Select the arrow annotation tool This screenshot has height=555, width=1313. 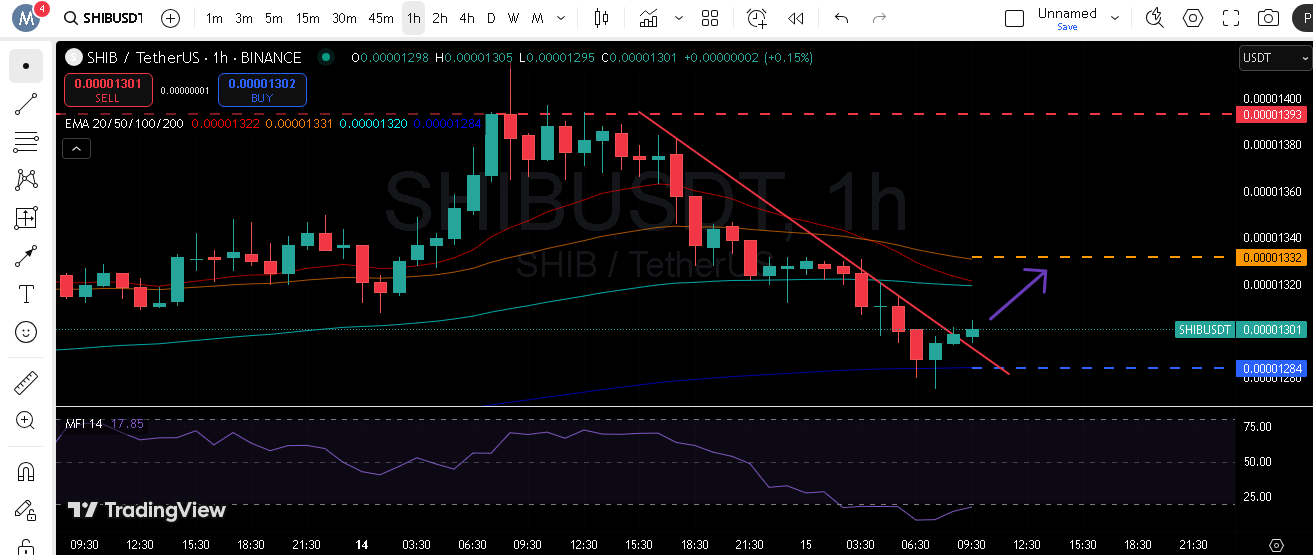(26, 256)
